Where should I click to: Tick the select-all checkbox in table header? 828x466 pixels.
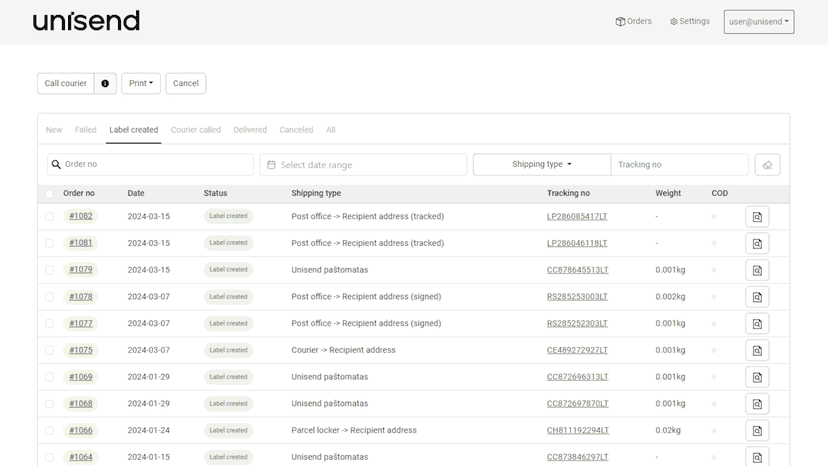click(x=49, y=194)
